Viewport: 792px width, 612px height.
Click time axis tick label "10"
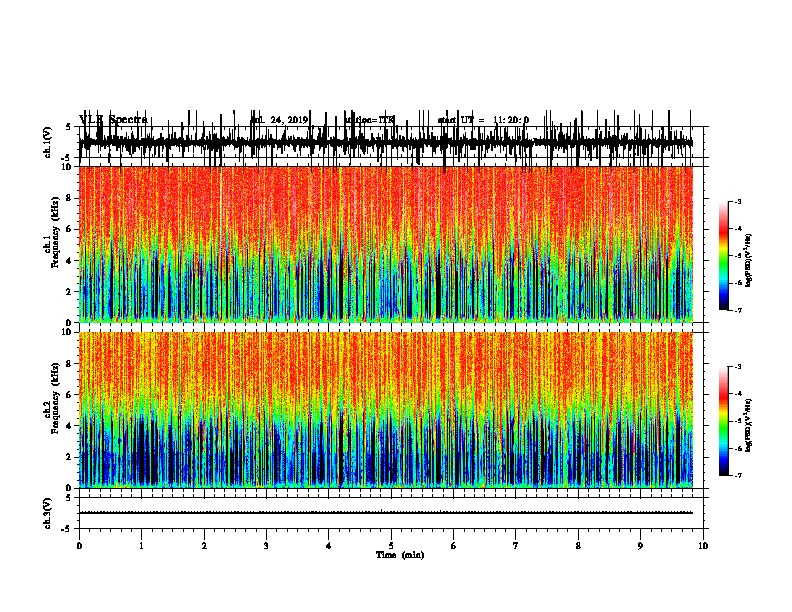[x=703, y=546]
